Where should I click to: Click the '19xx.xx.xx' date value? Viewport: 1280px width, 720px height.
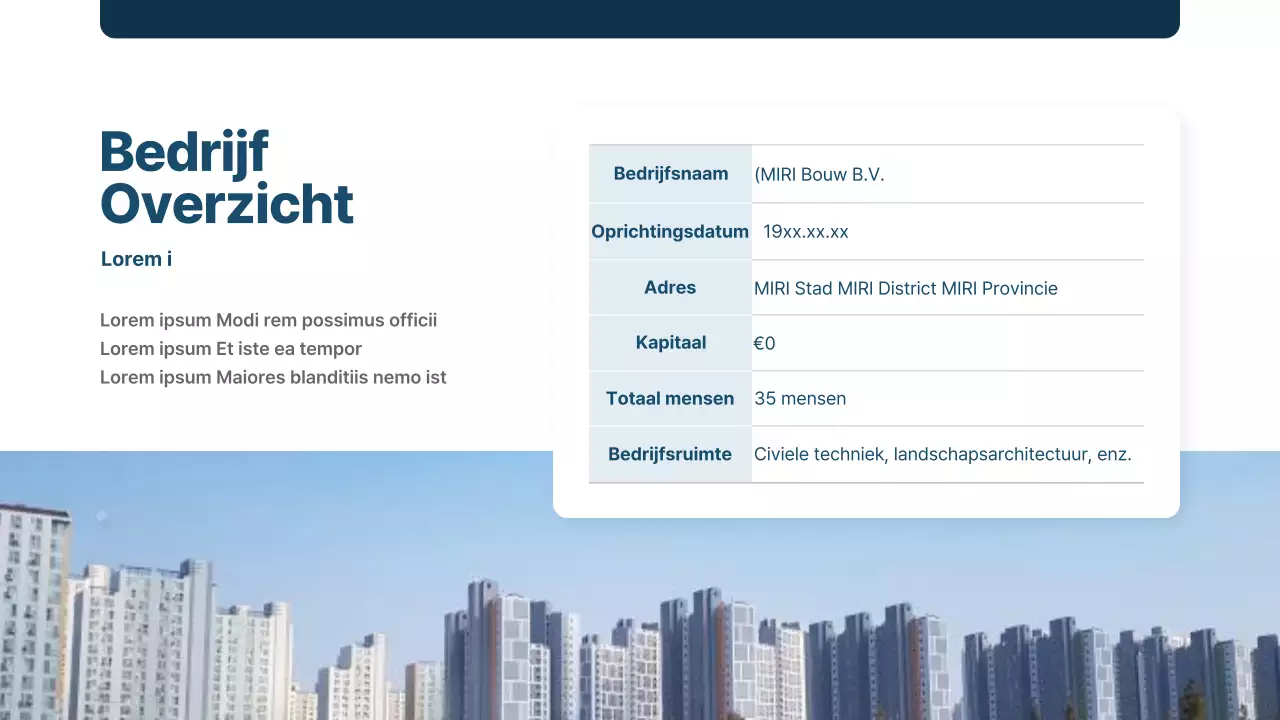click(x=806, y=232)
